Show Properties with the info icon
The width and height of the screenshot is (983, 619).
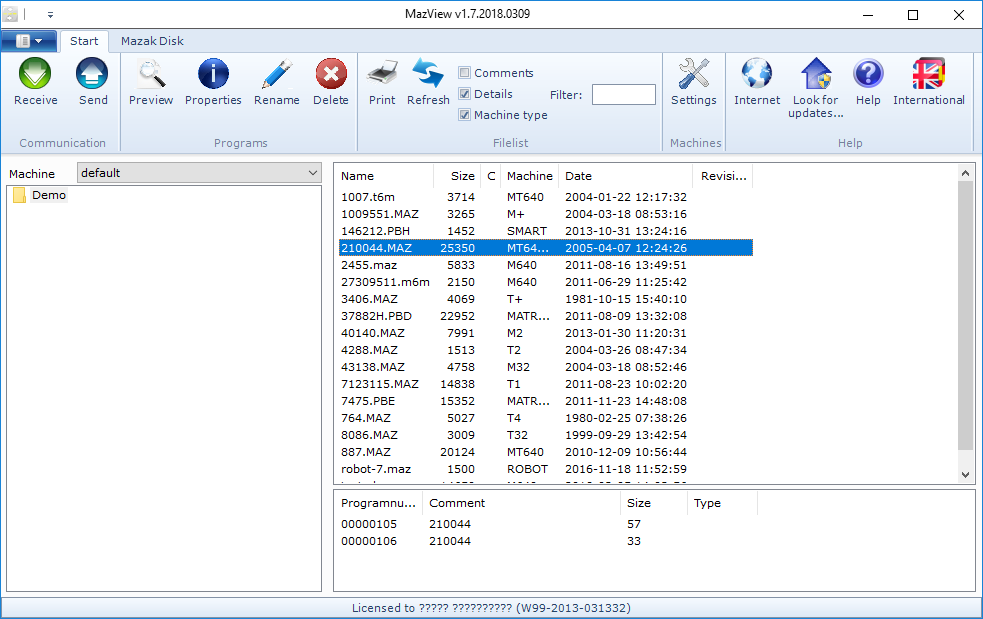(x=213, y=73)
